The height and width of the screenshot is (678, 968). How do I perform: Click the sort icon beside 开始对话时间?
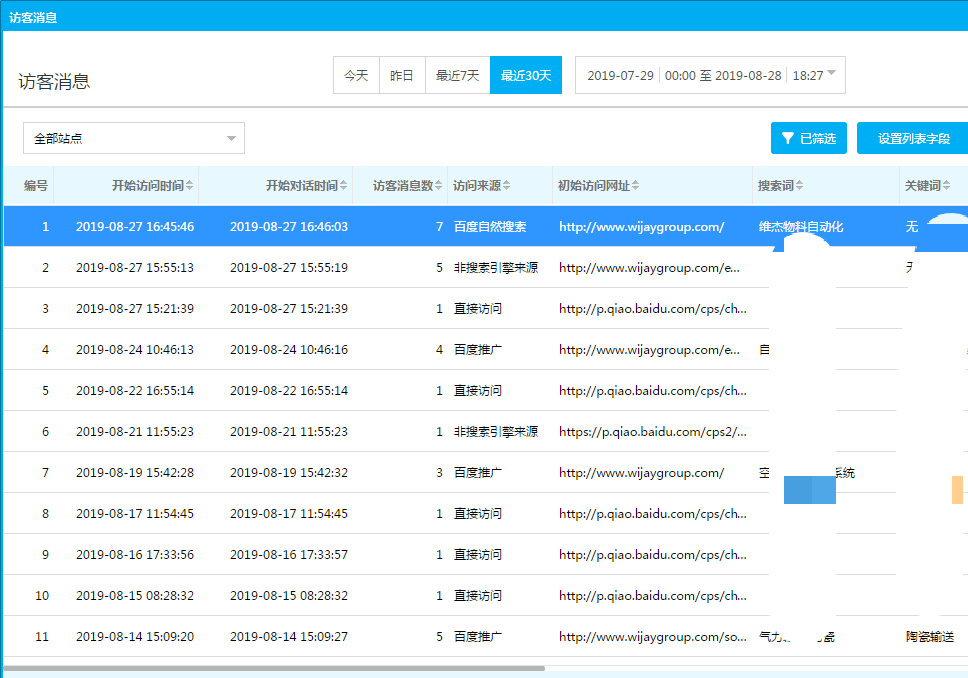click(x=344, y=186)
